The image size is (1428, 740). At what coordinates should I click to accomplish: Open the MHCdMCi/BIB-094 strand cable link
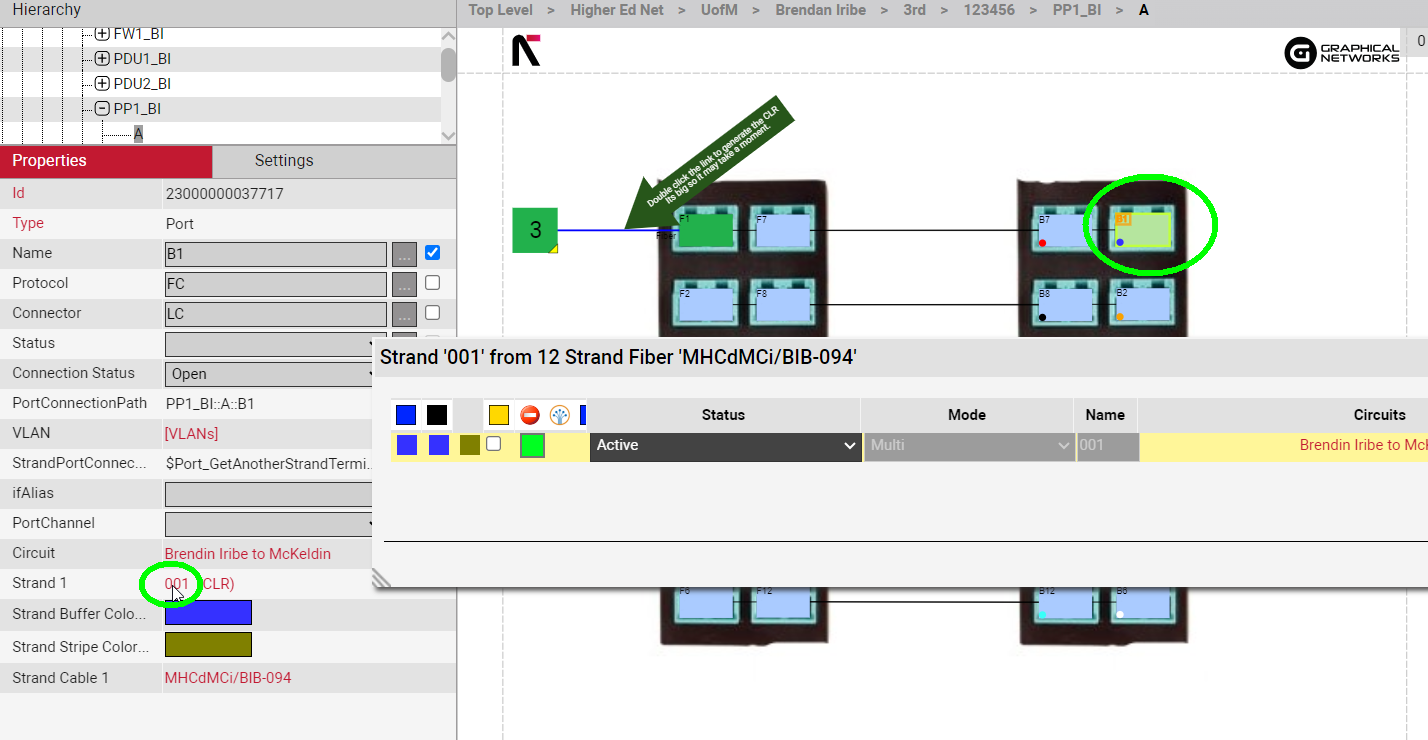pyautogui.click(x=228, y=678)
